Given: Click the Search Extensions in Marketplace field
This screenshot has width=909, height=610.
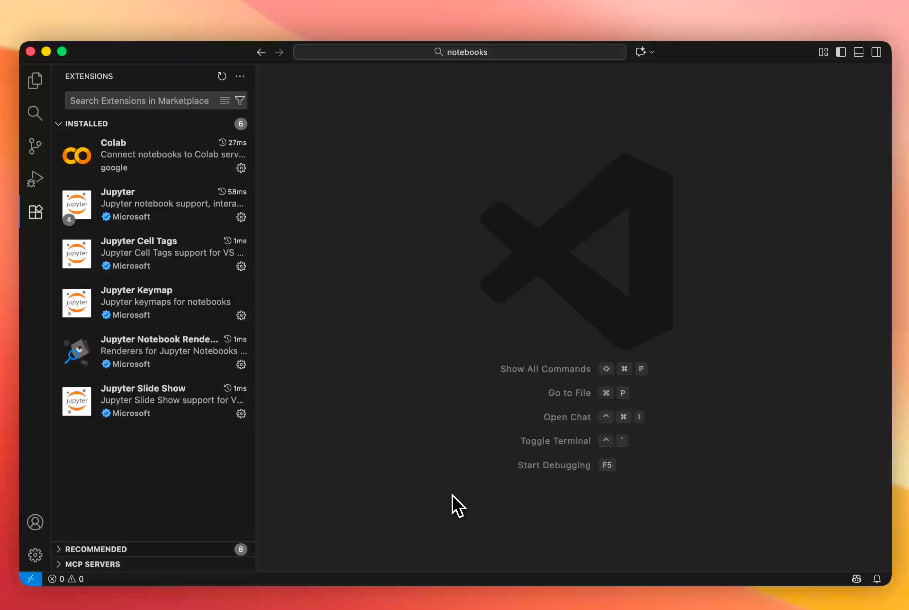Looking at the screenshot, I should point(139,101).
